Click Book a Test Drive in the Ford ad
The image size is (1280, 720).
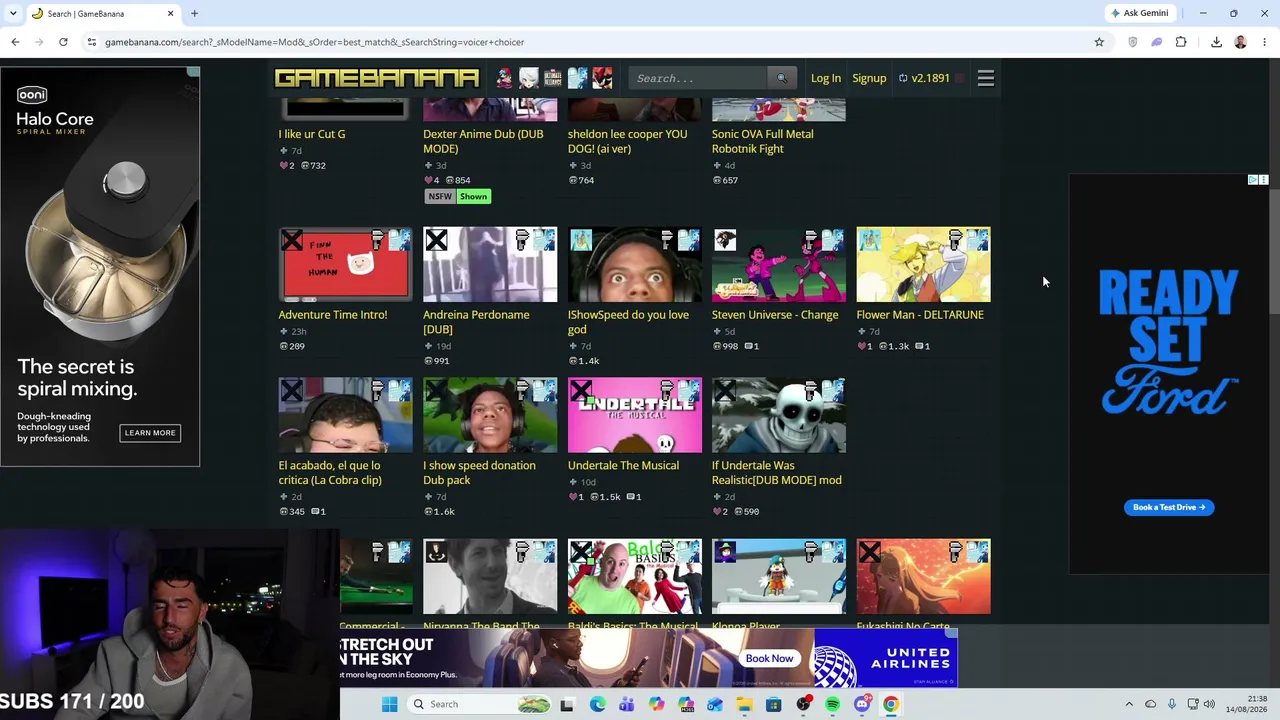pos(1169,507)
